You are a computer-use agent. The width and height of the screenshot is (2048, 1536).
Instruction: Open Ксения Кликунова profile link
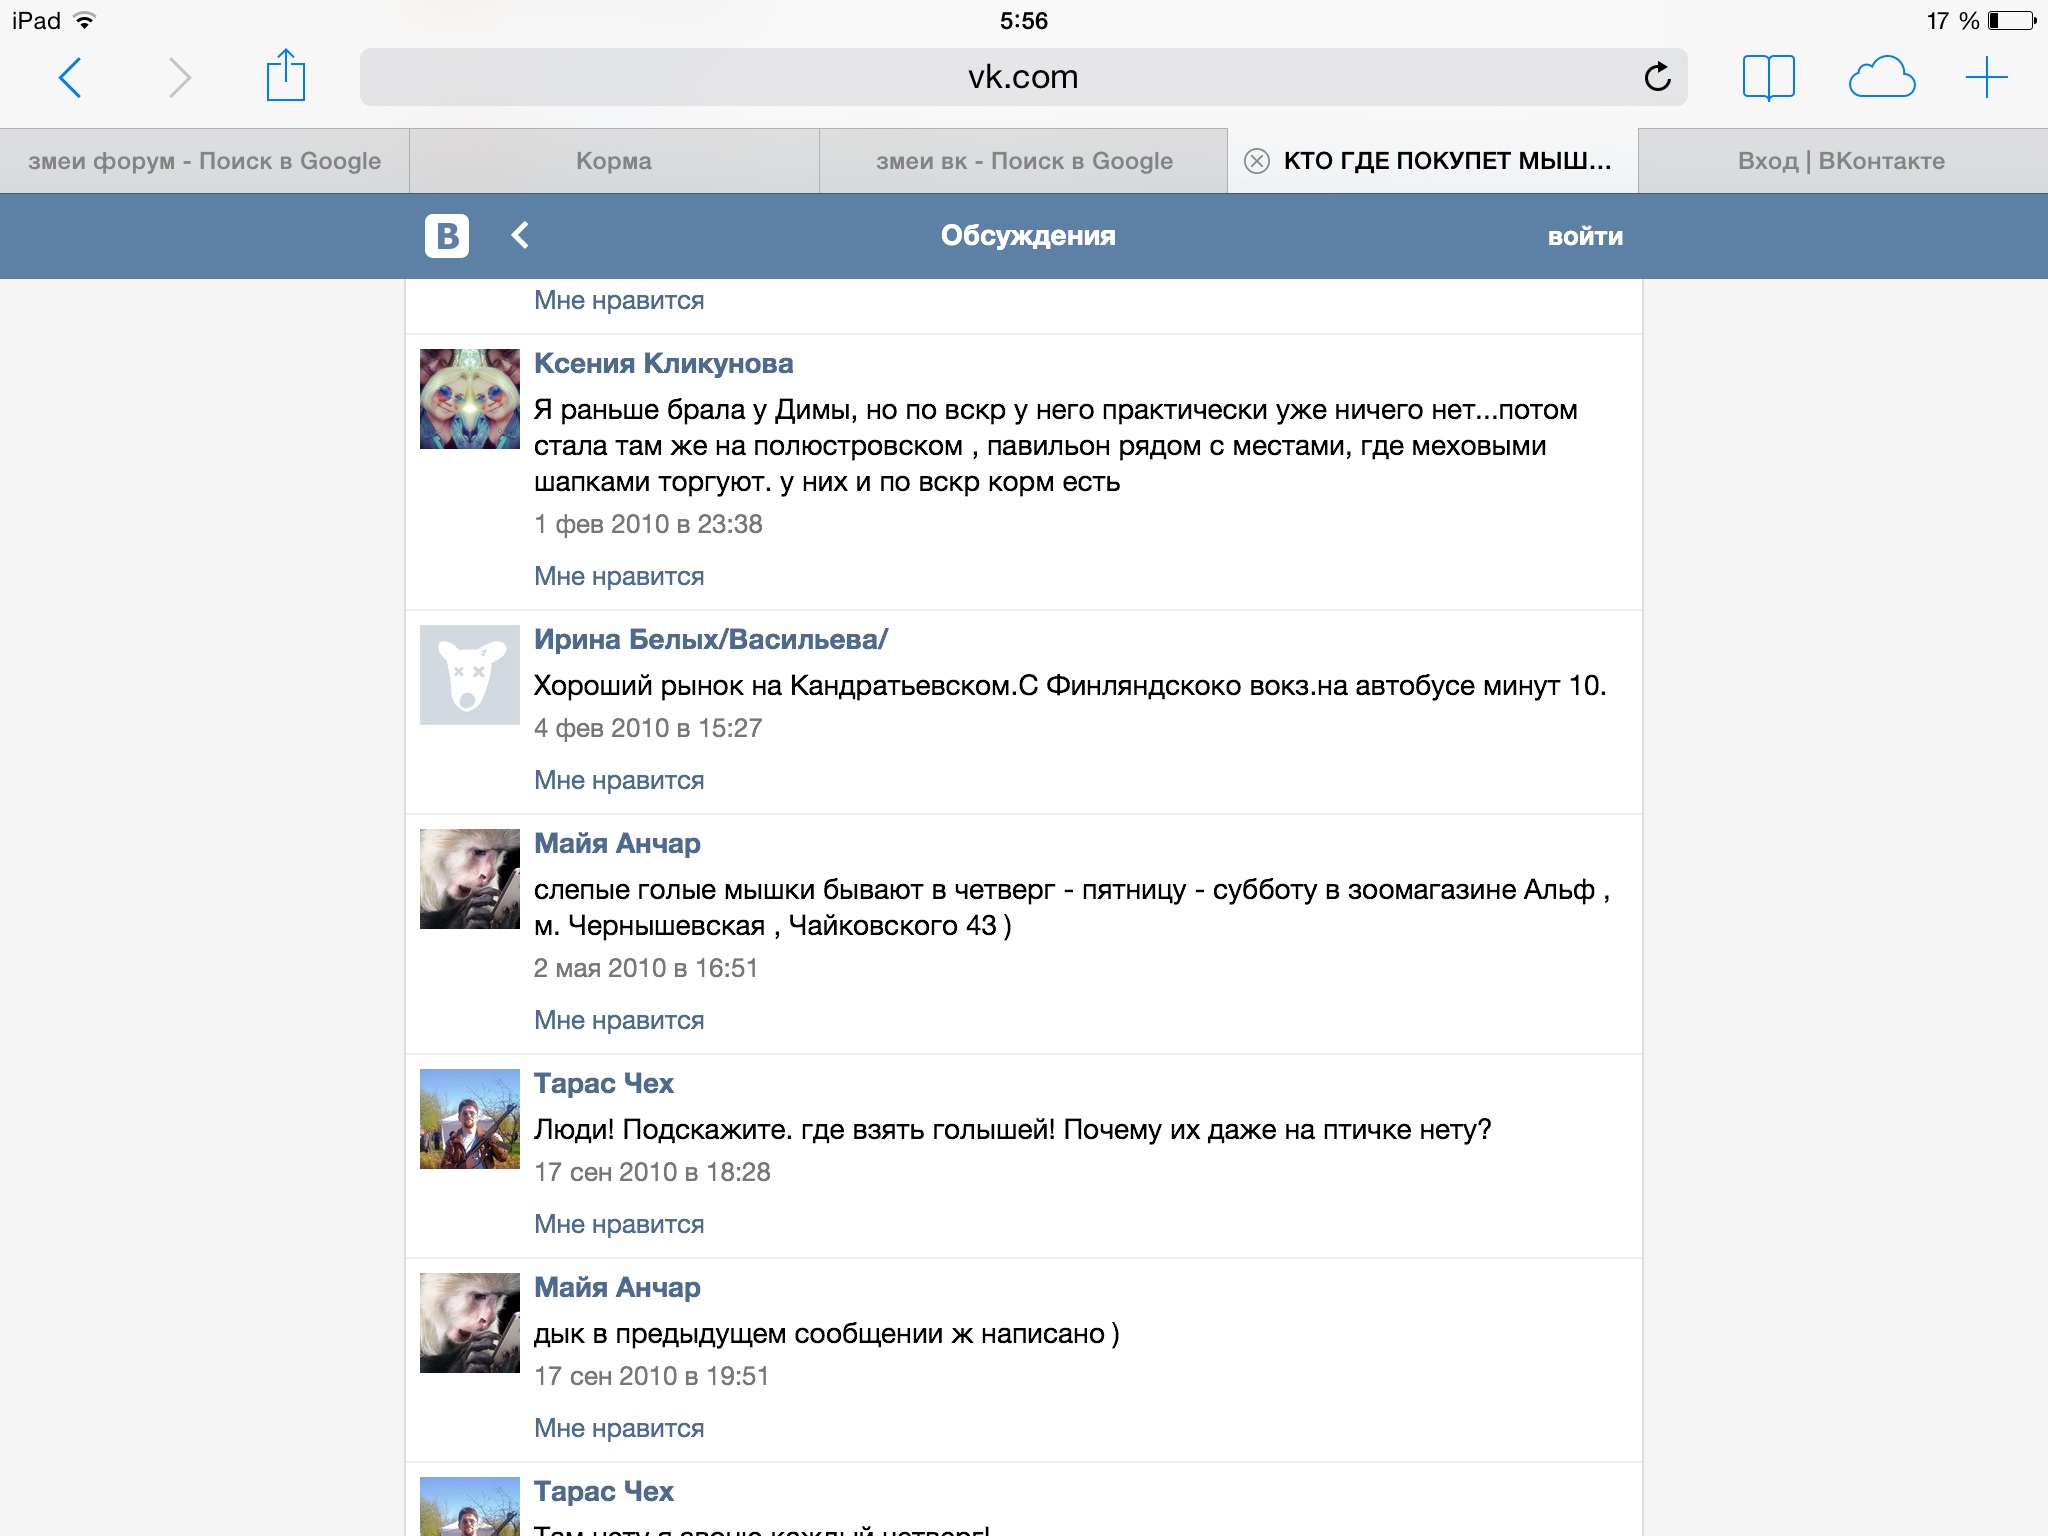coord(663,363)
